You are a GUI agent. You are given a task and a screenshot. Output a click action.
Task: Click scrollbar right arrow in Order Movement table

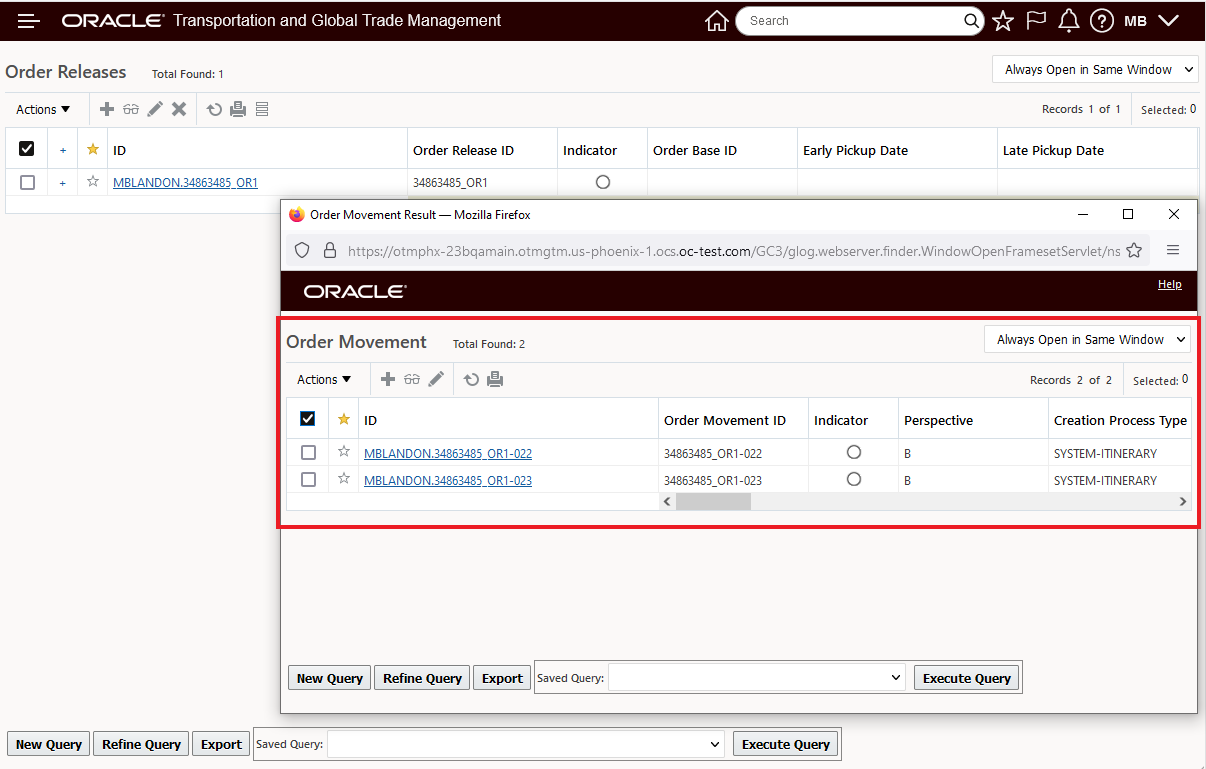(1183, 501)
